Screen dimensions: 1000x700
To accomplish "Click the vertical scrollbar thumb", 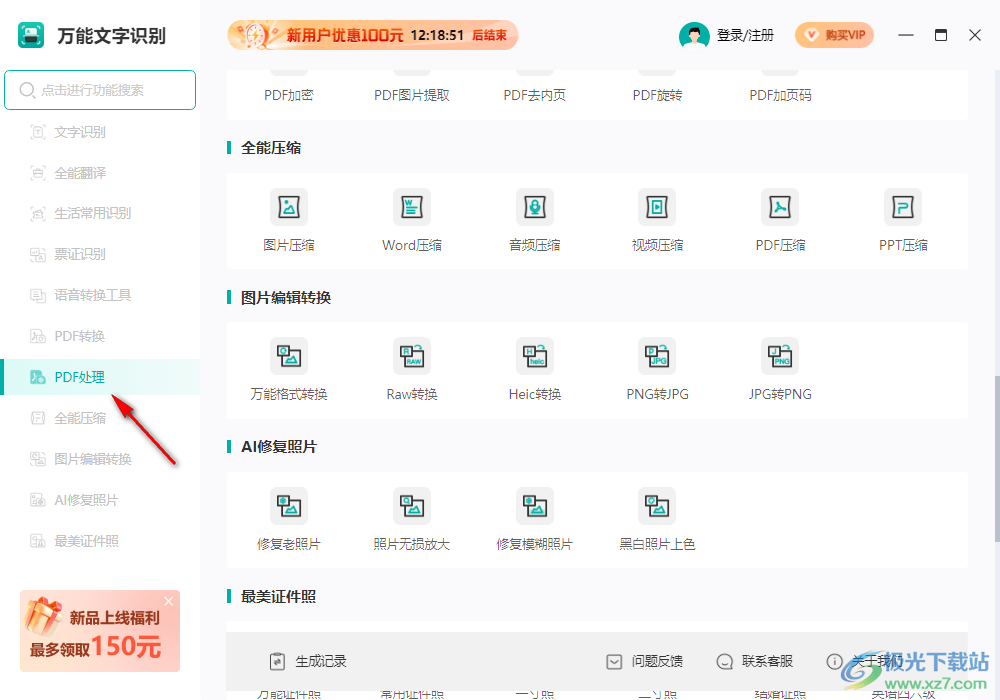I will pyautogui.click(x=997, y=459).
